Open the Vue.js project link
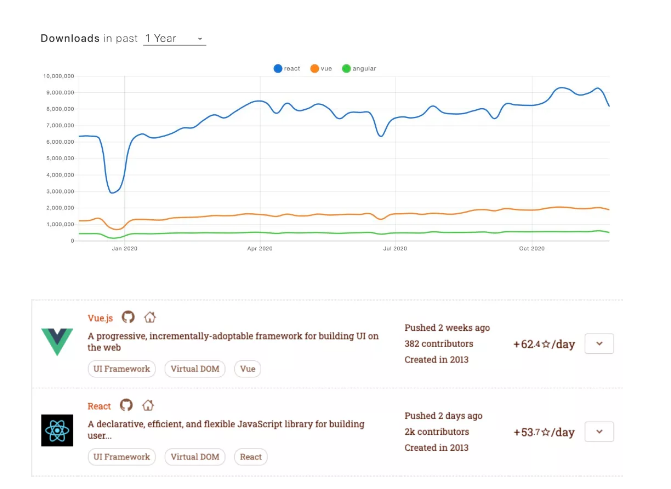 [x=100, y=318]
